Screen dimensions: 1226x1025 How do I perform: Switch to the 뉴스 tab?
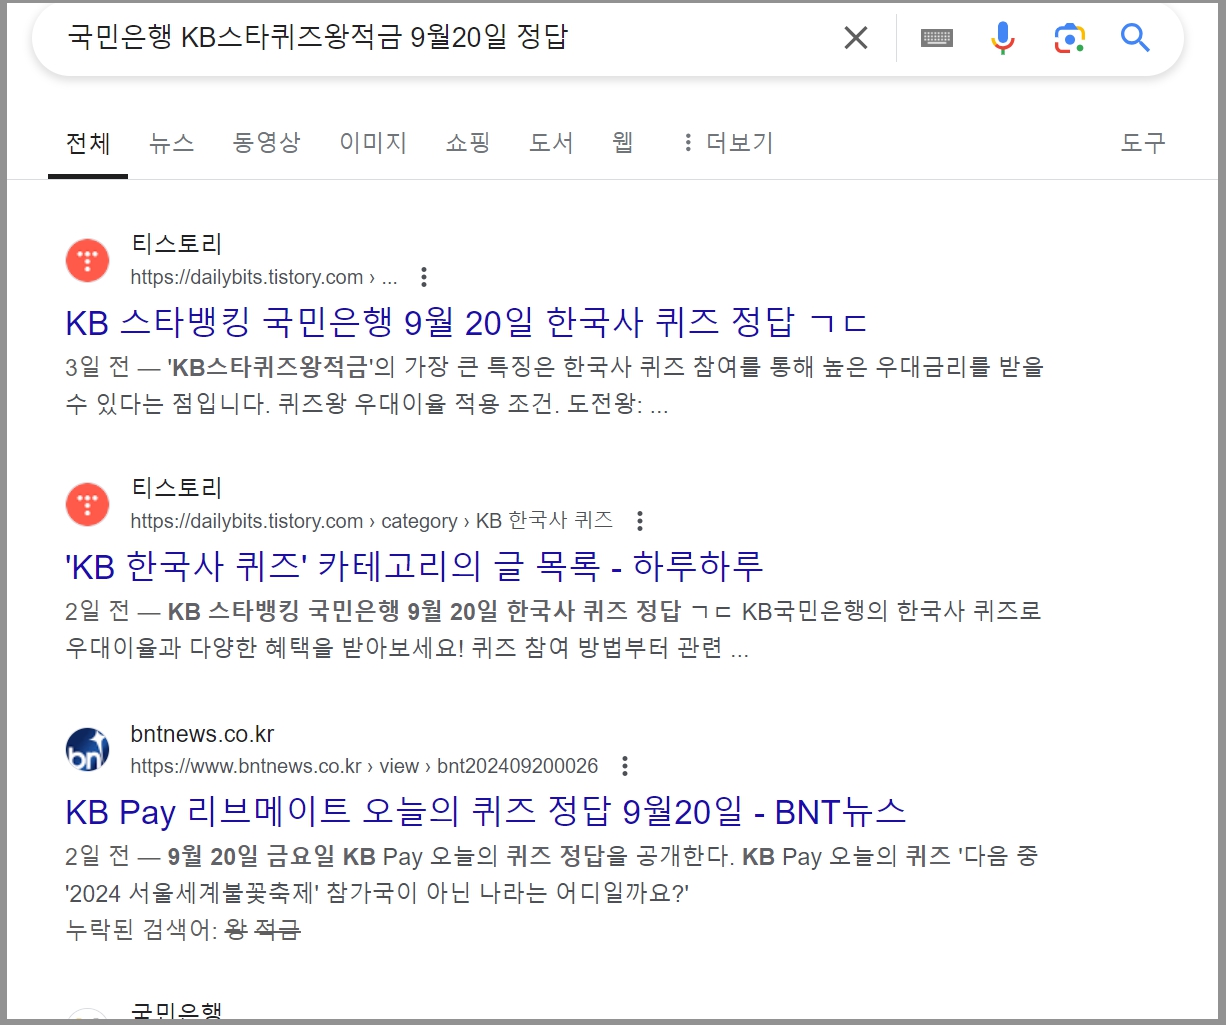[x=172, y=143]
